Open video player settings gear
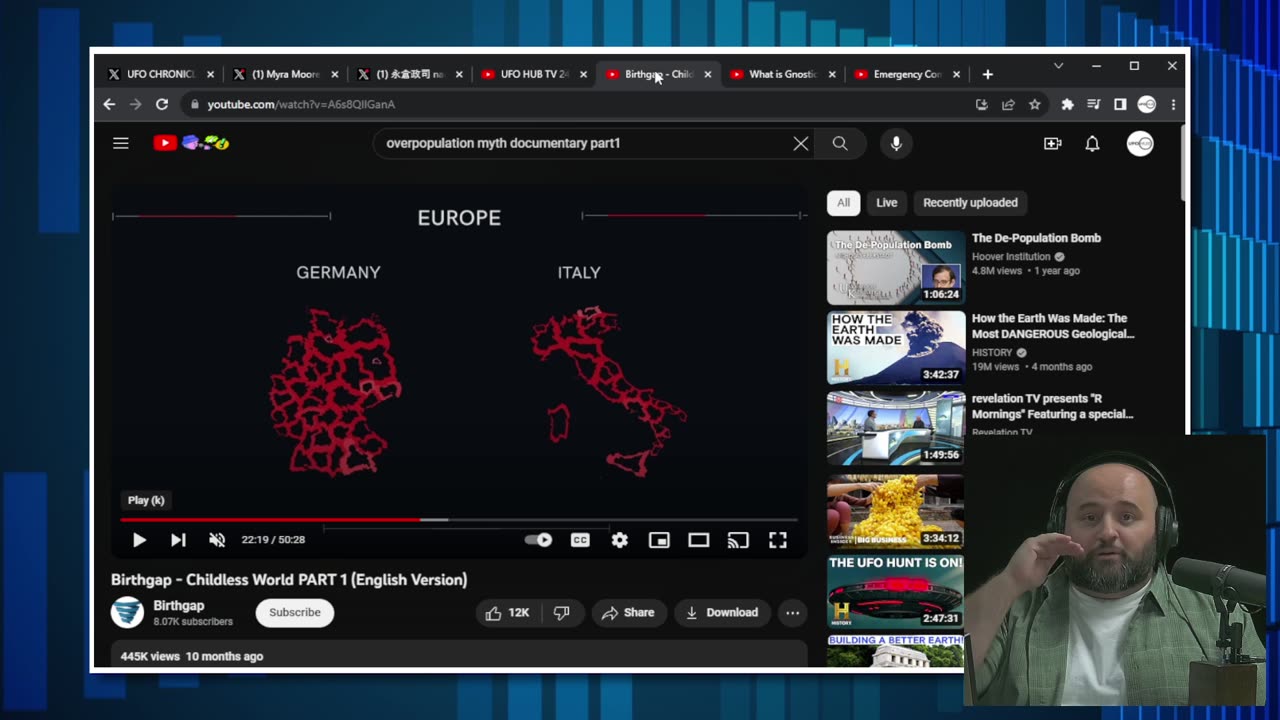 [620, 540]
